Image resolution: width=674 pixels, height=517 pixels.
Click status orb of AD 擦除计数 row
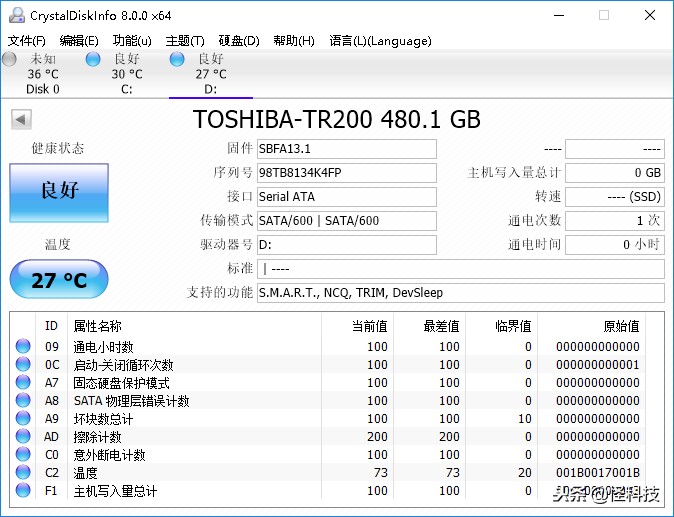pos(23,436)
